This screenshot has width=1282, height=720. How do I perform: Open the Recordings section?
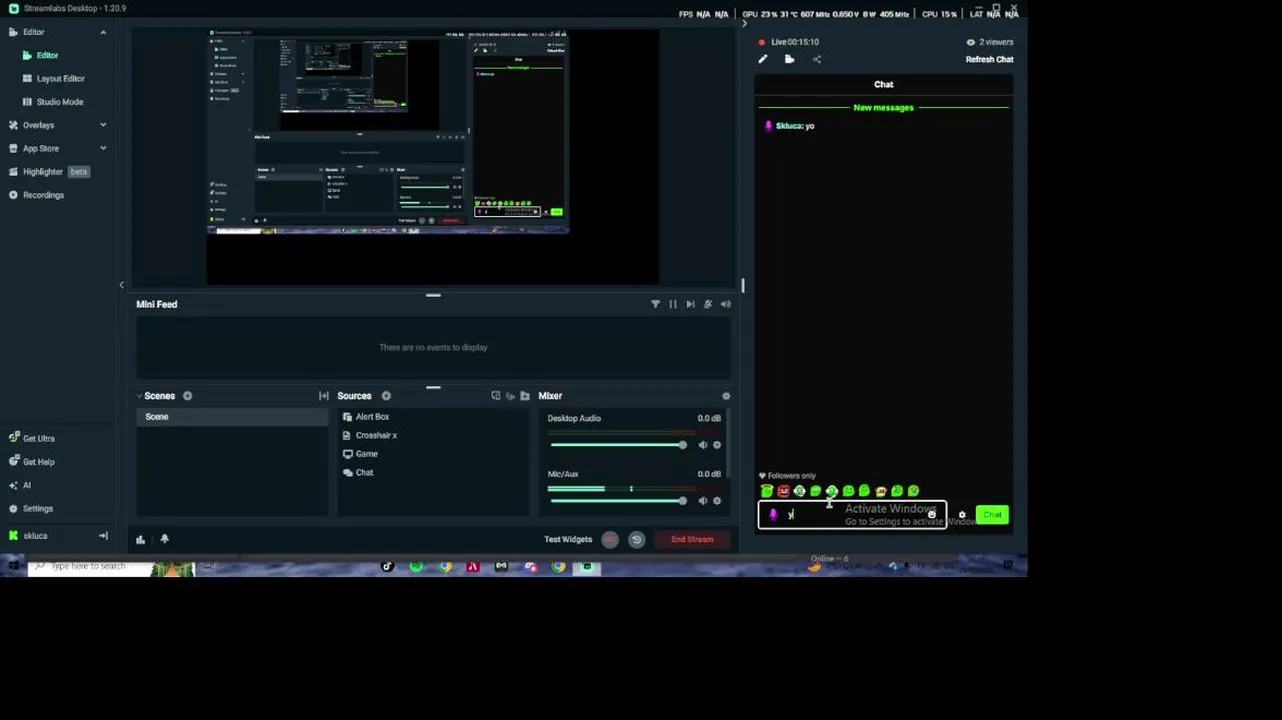pos(43,195)
